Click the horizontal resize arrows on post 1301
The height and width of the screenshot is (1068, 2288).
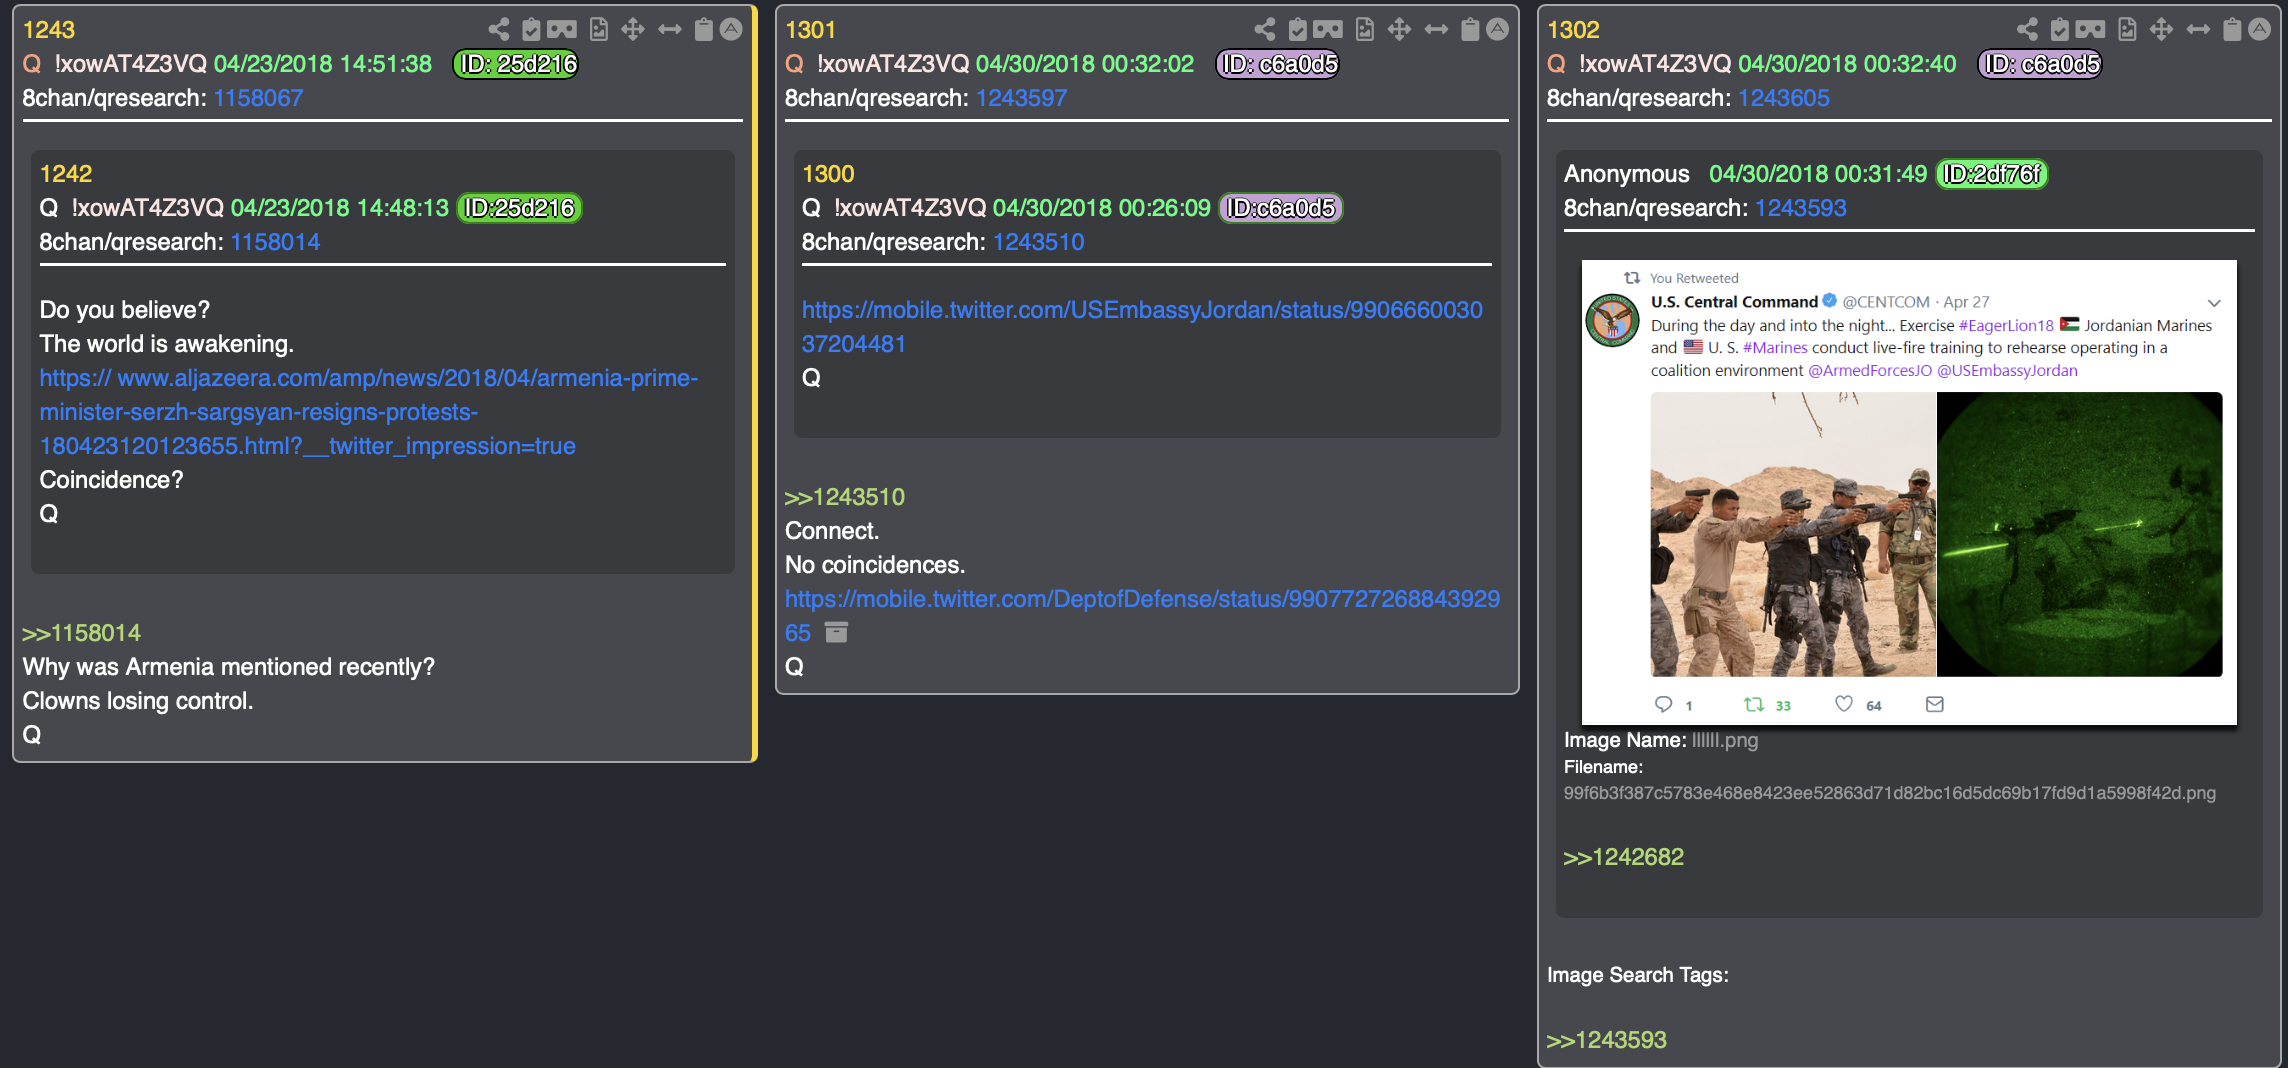(1436, 30)
